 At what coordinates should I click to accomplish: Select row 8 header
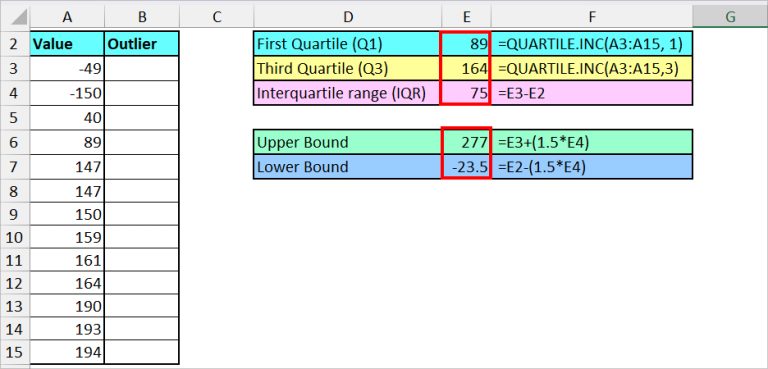(x=15, y=191)
